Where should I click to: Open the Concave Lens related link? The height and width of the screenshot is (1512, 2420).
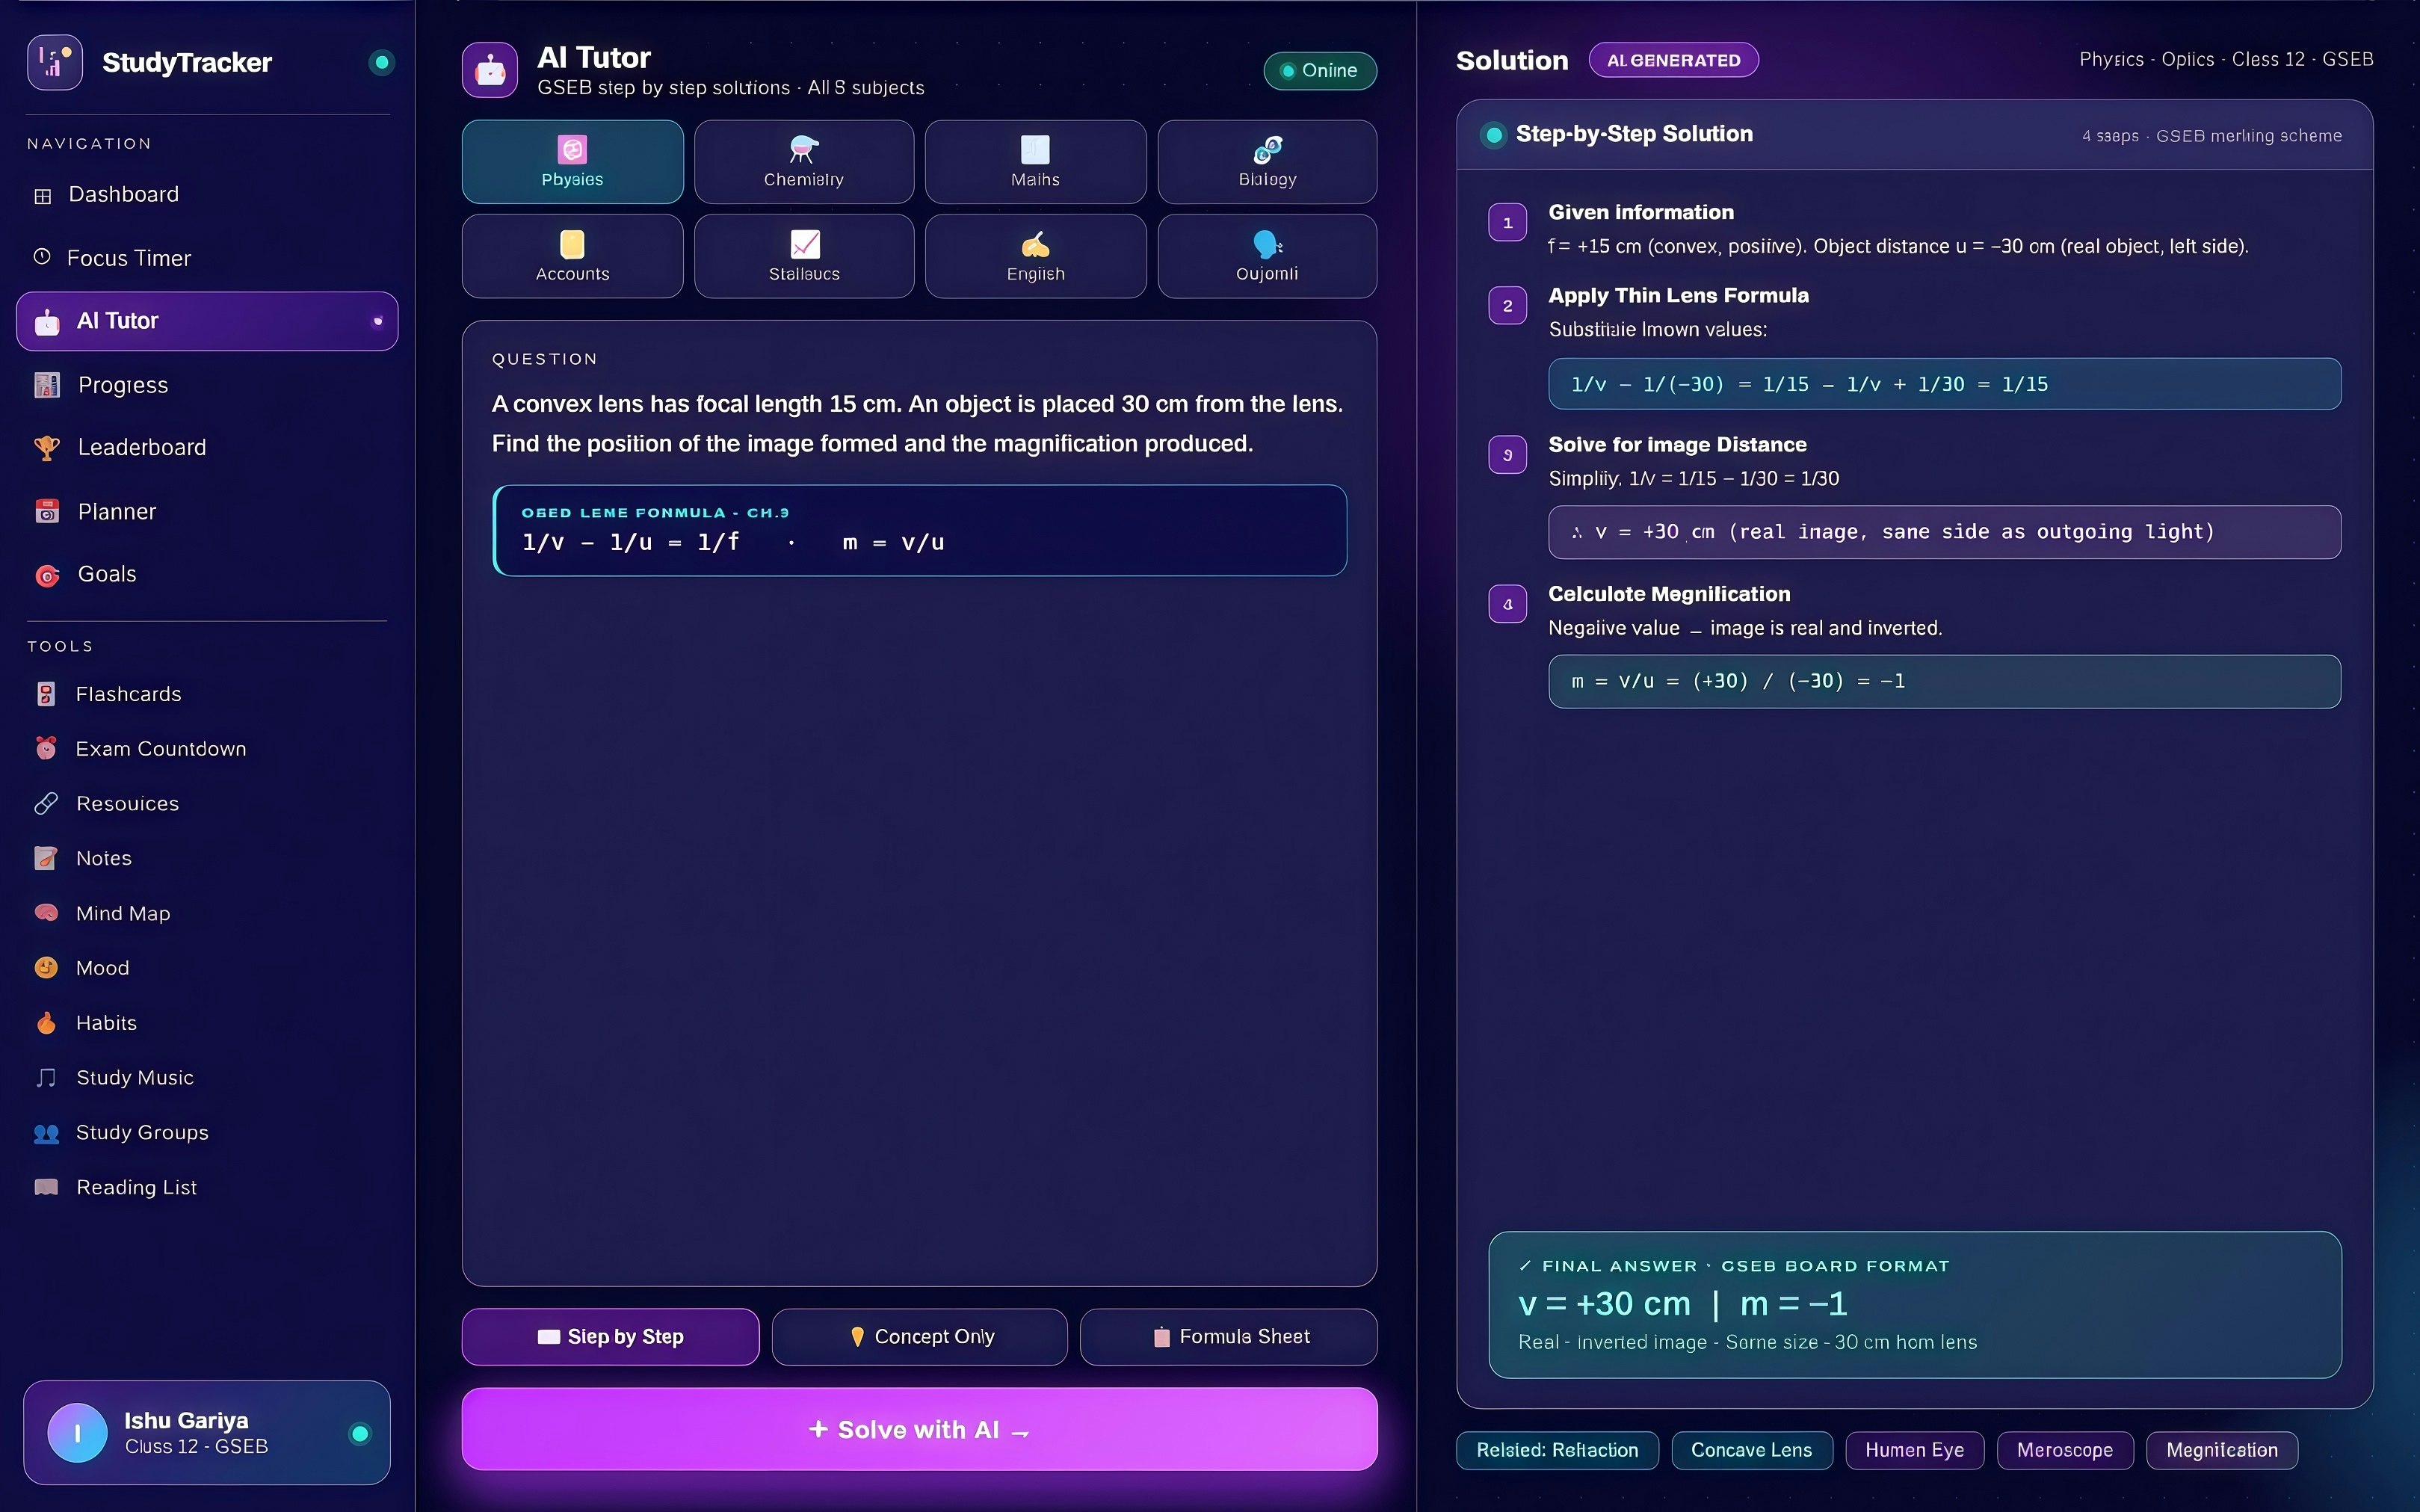(x=1751, y=1450)
